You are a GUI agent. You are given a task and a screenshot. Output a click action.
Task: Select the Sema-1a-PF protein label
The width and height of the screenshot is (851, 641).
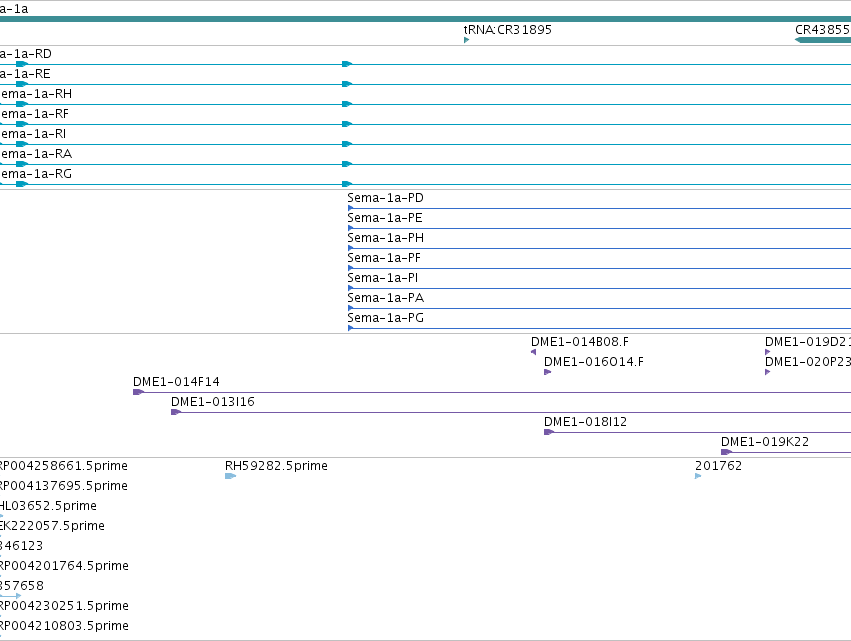click(x=384, y=258)
